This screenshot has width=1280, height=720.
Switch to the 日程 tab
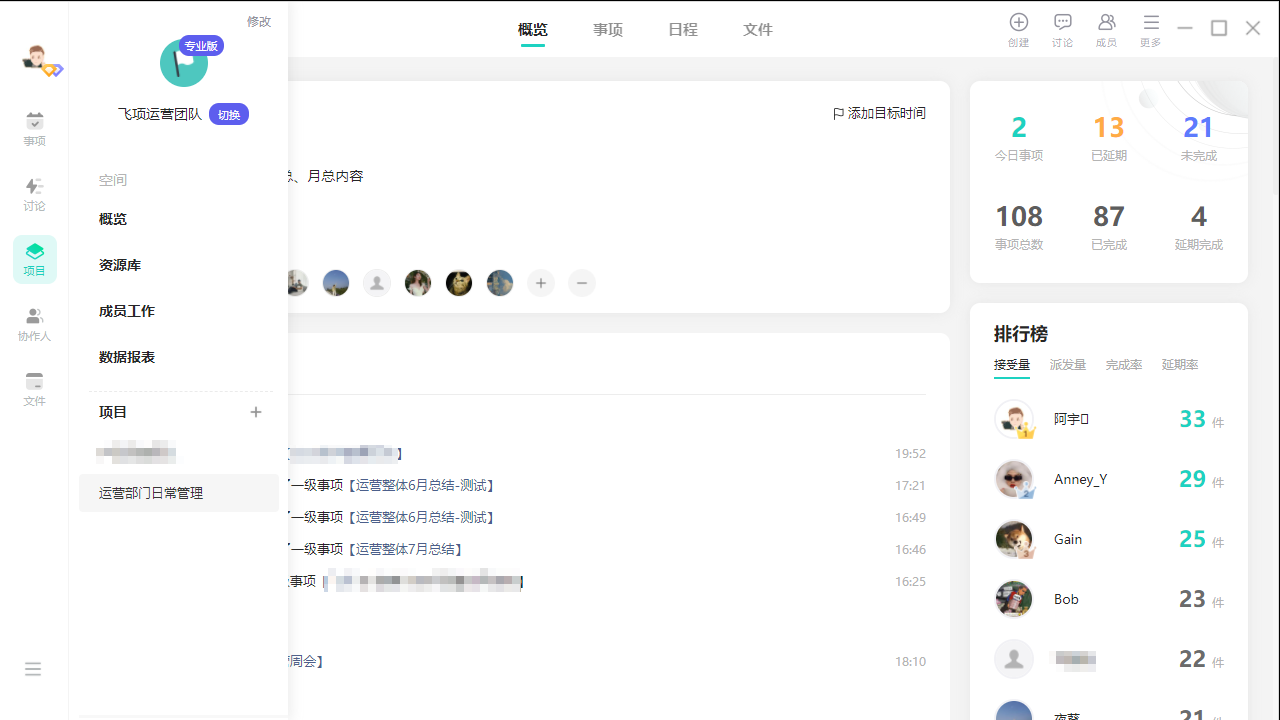683,30
